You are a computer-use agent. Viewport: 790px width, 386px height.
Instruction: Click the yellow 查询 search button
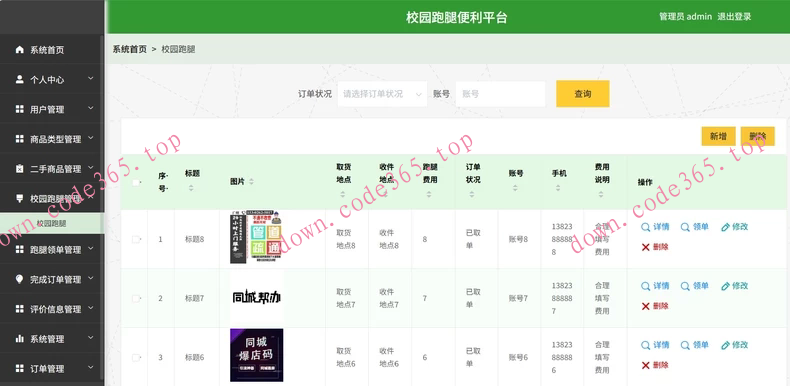click(583, 94)
